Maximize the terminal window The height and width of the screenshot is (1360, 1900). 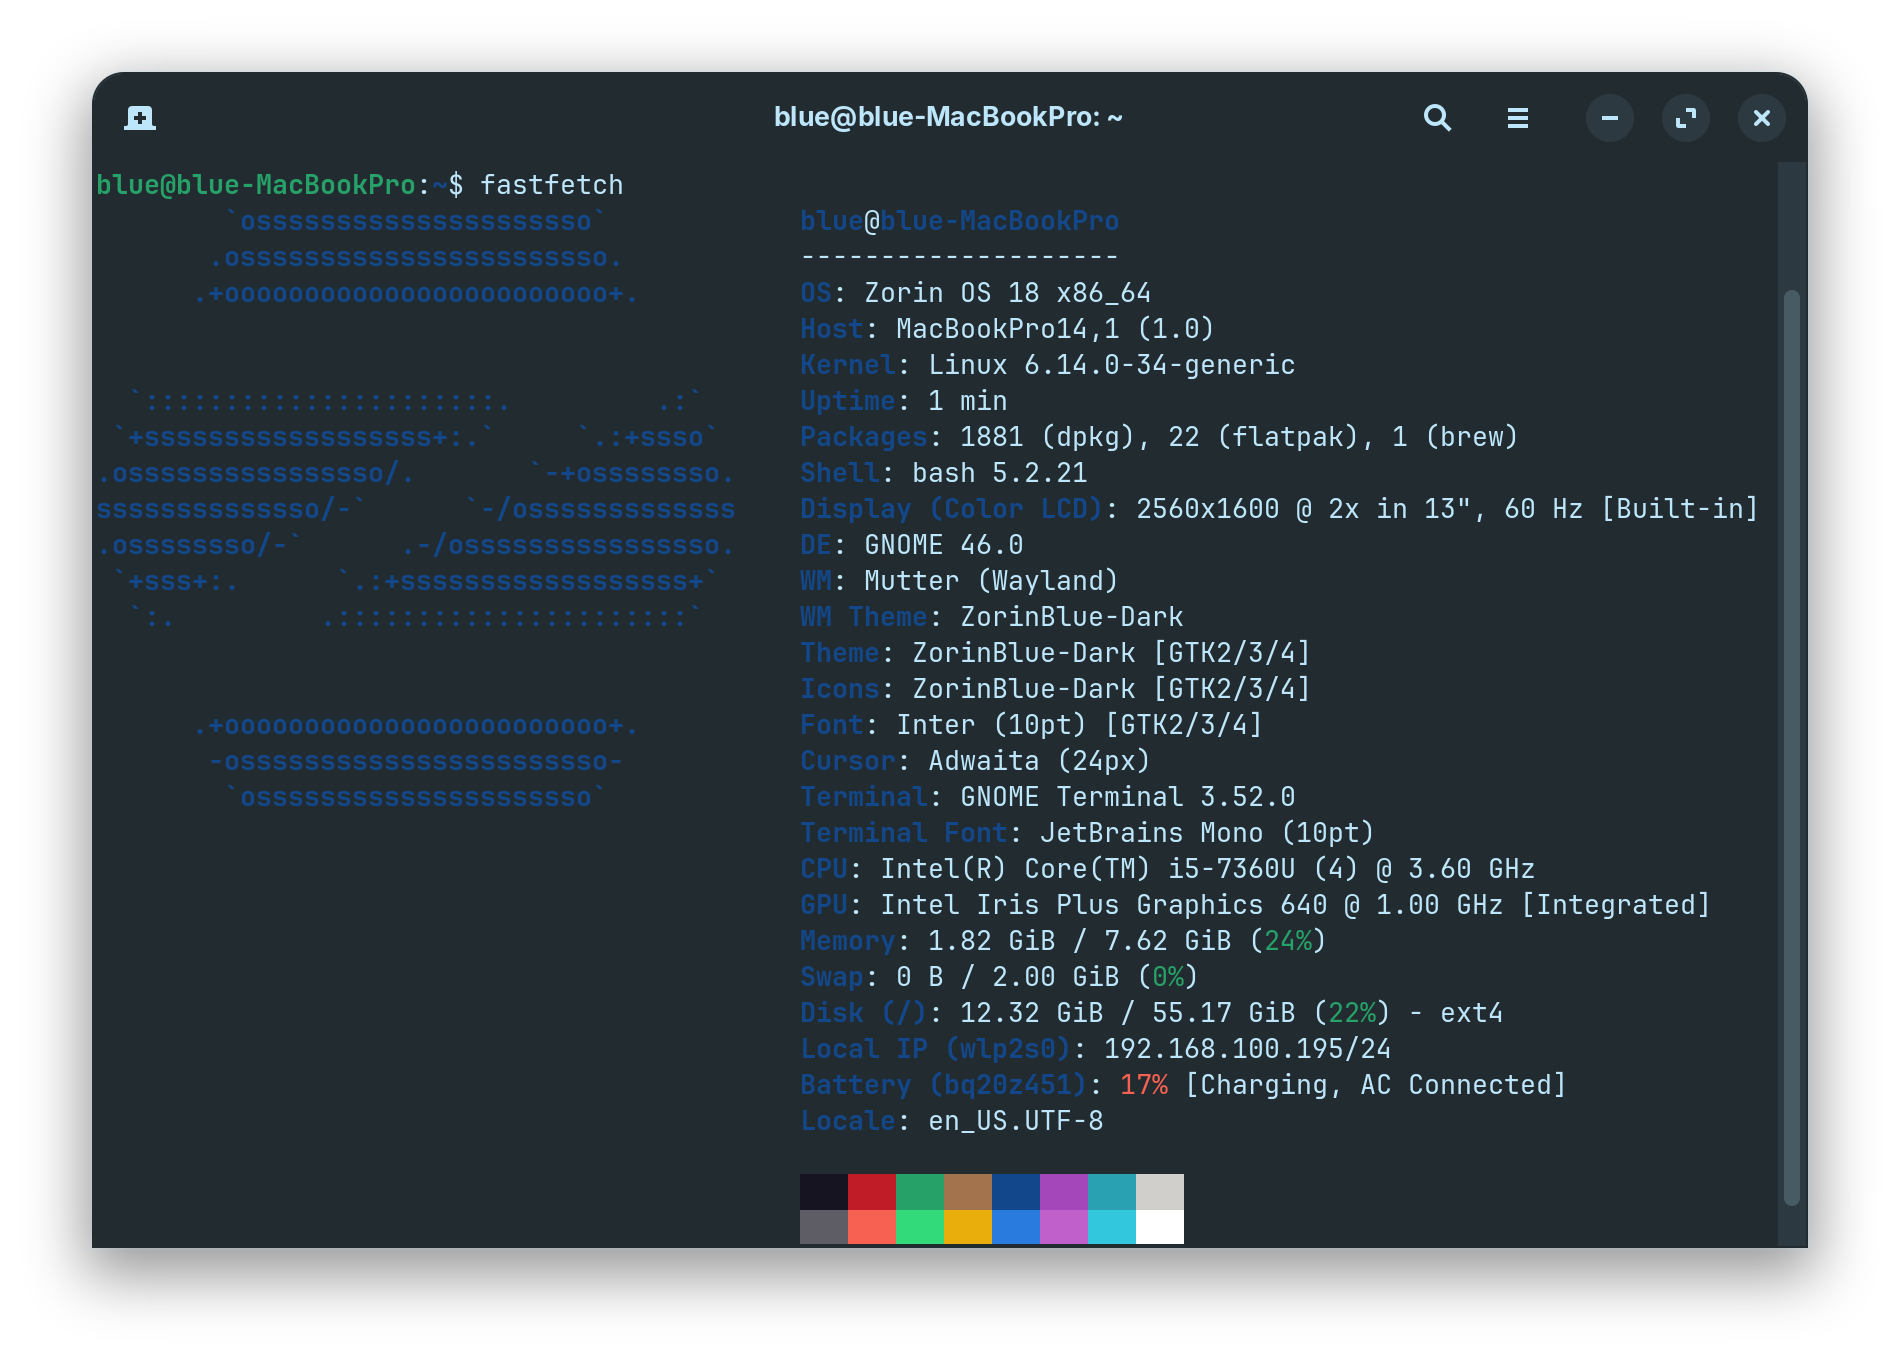tap(1685, 118)
